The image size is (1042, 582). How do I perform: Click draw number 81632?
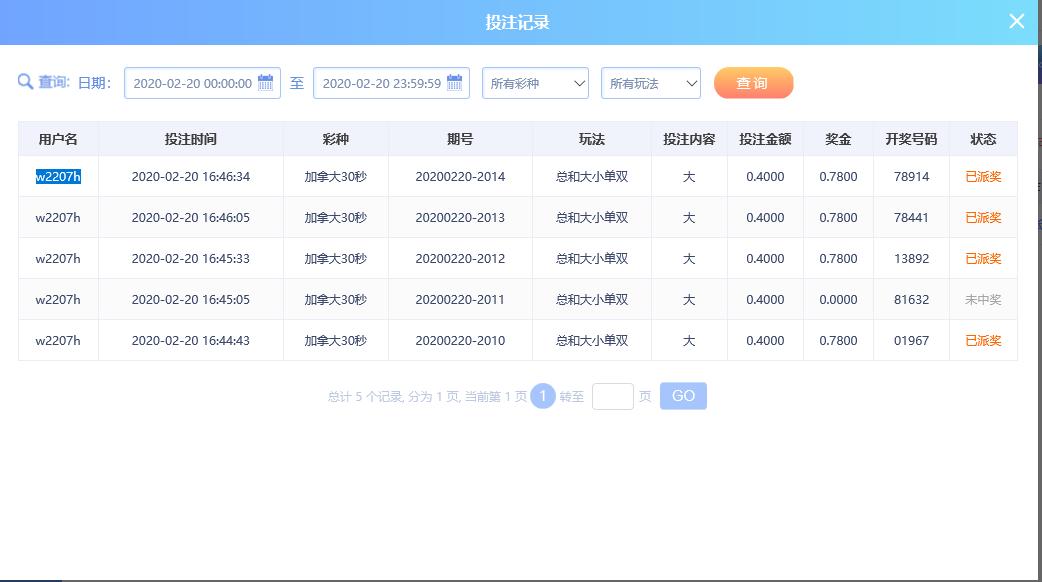(x=911, y=300)
